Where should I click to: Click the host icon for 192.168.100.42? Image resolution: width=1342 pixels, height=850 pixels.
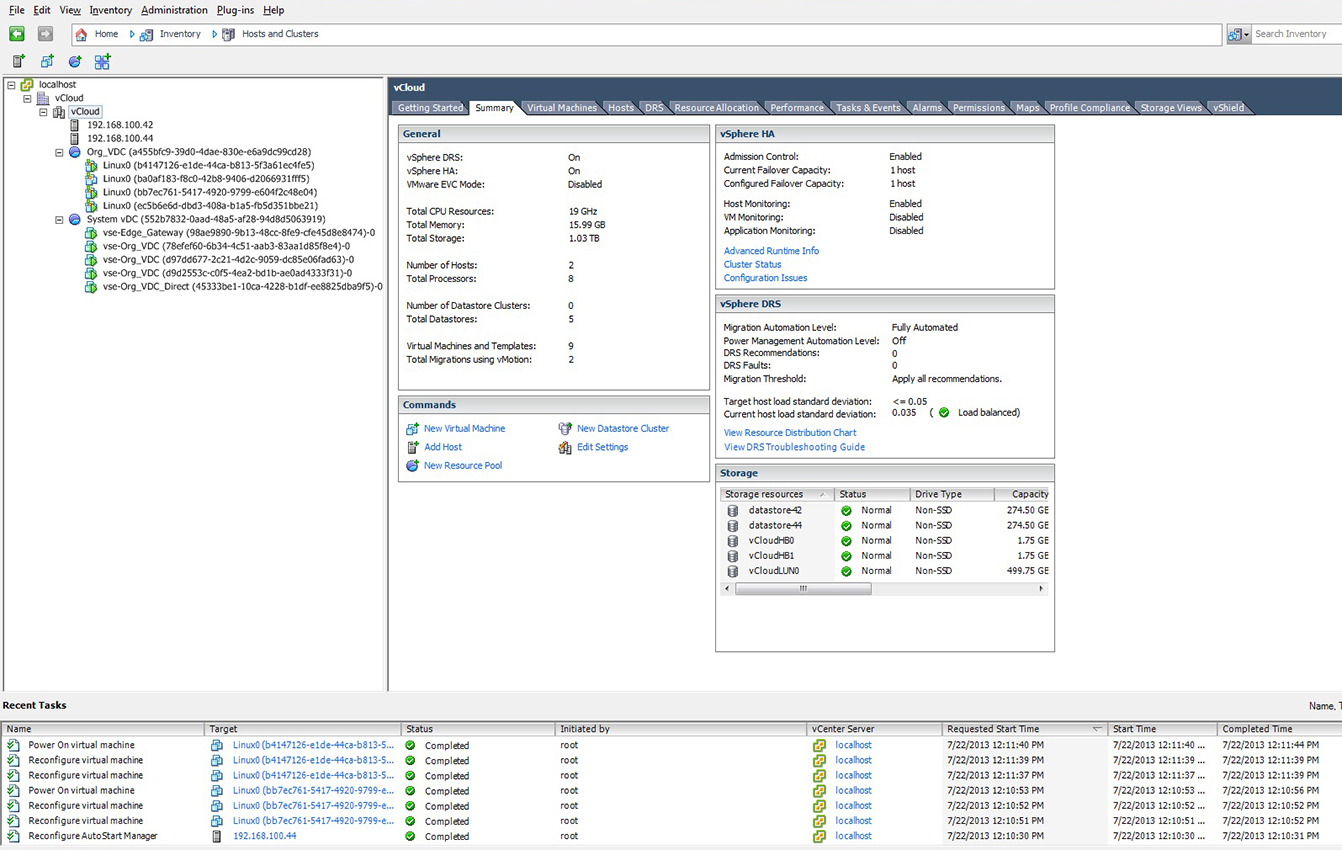(75, 125)
